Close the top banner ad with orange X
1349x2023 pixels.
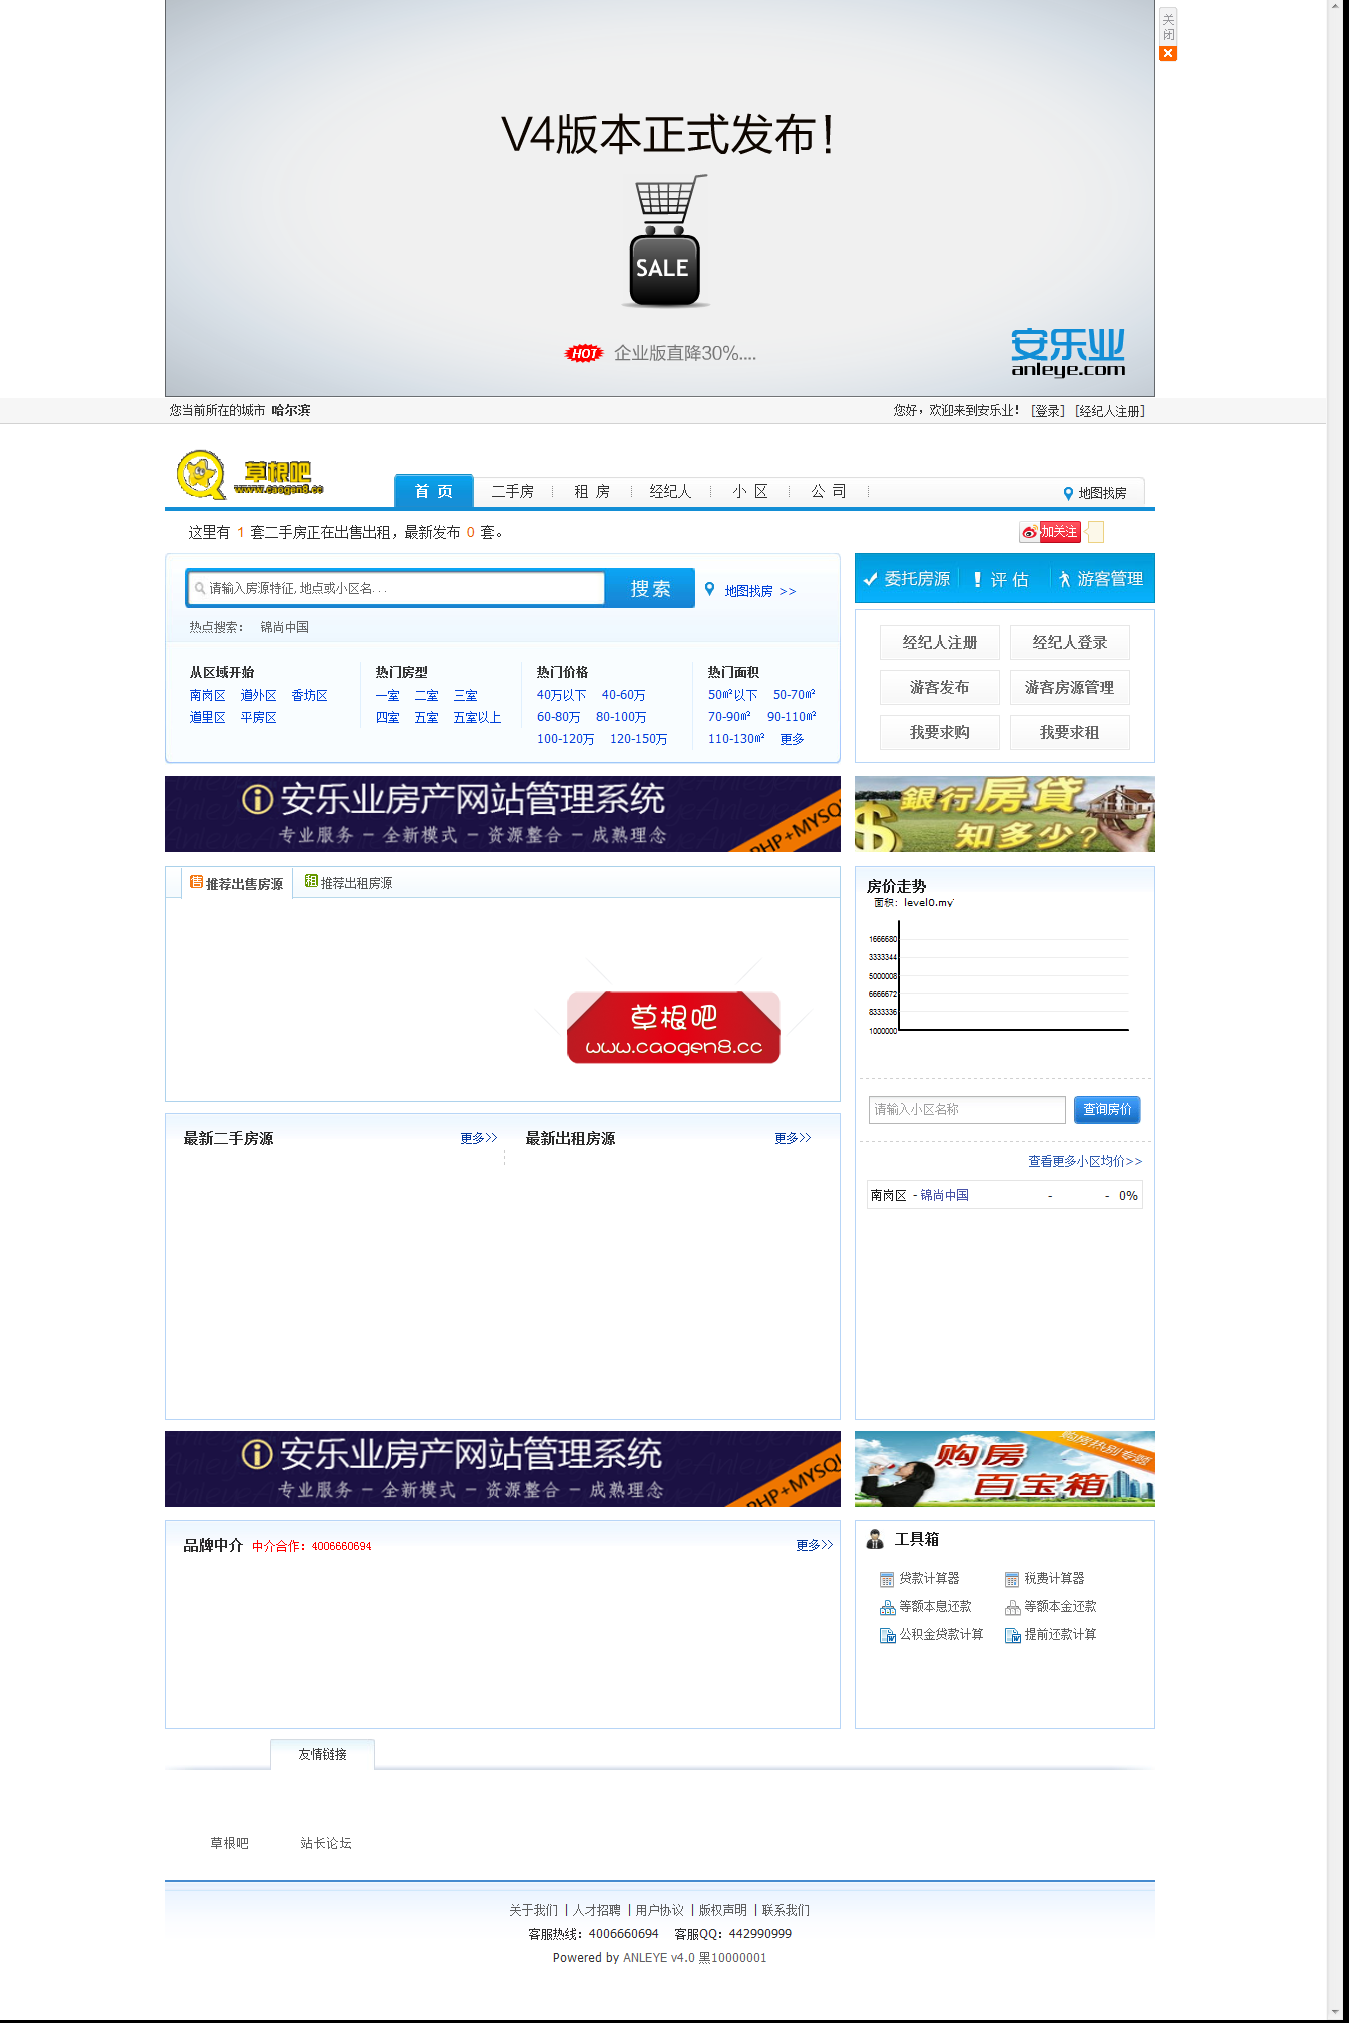pos(1167,53)
